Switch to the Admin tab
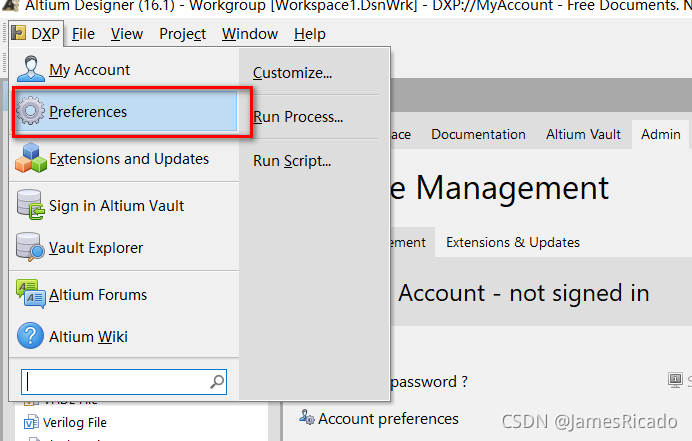692x441 pixels. (661, 134)
